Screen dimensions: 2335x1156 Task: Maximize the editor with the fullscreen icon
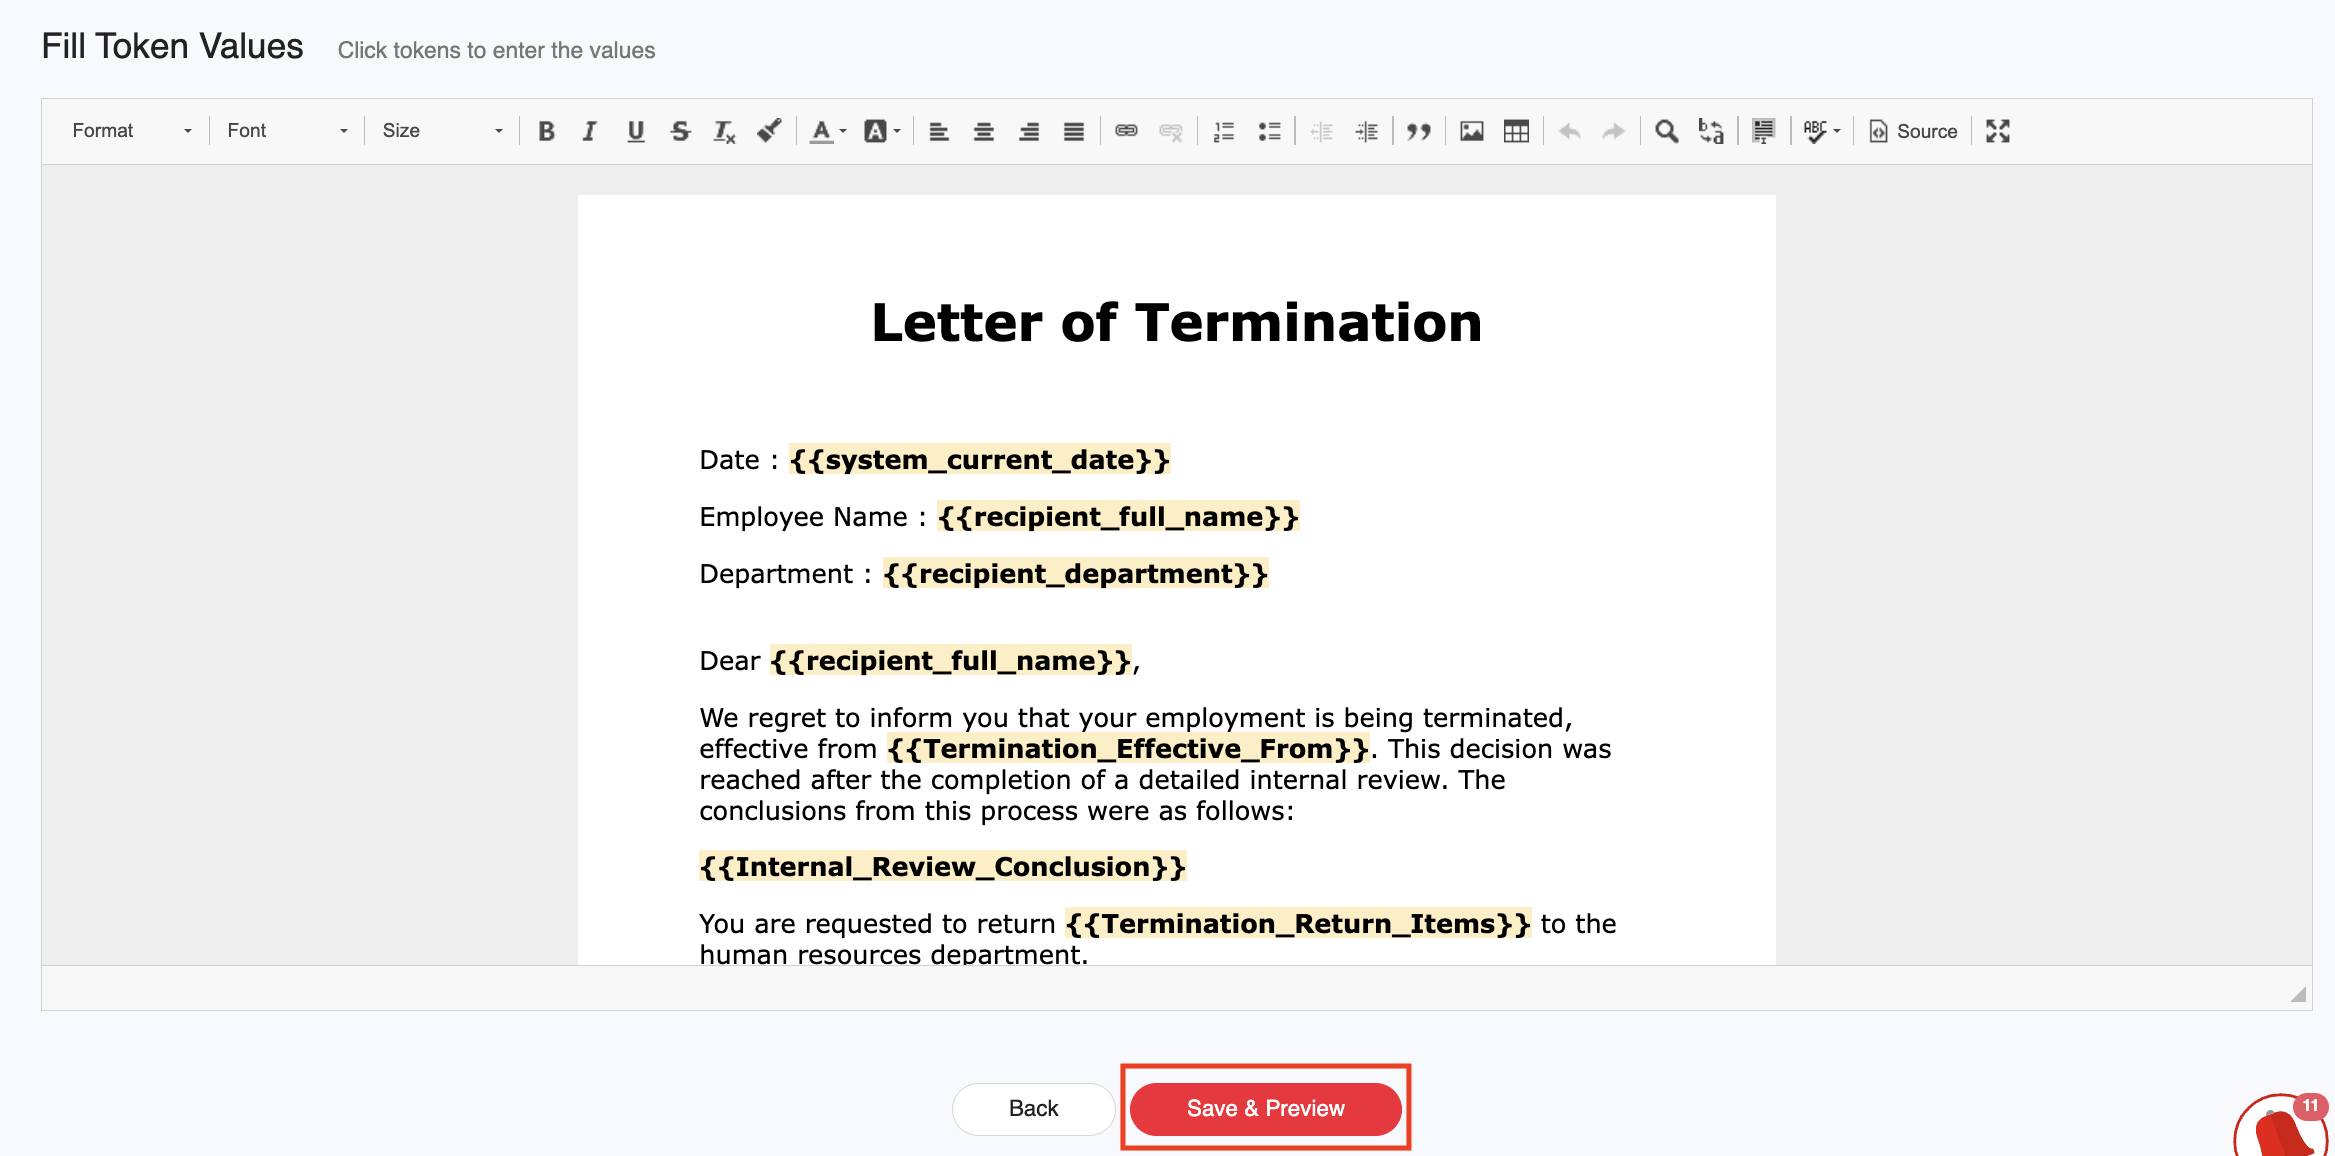click(x=1998, y=131)
